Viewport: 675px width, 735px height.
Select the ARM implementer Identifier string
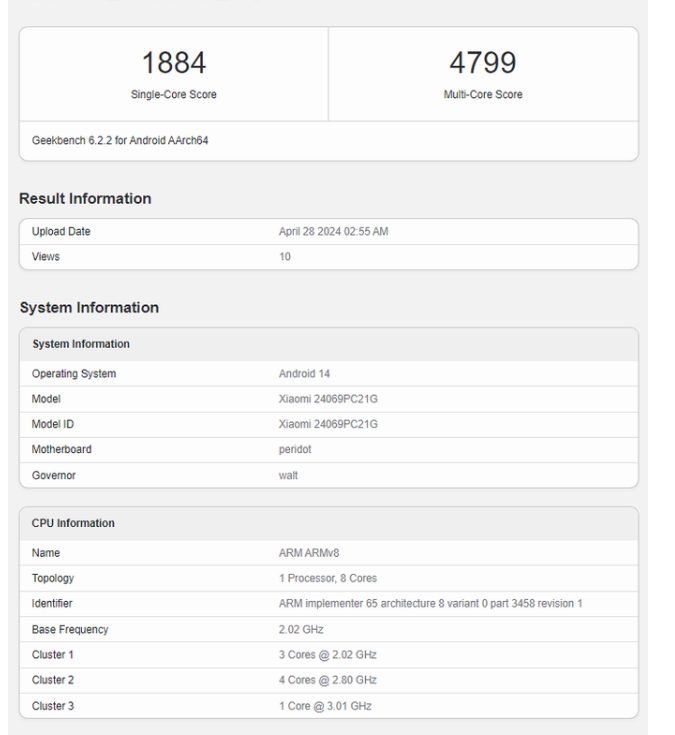[430, 604]
